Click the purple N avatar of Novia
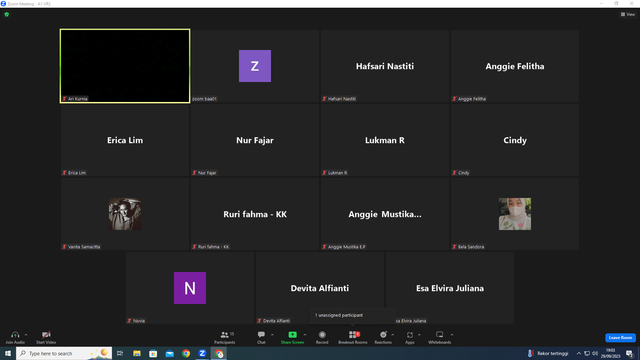640x360 pixels. [190, 288]
